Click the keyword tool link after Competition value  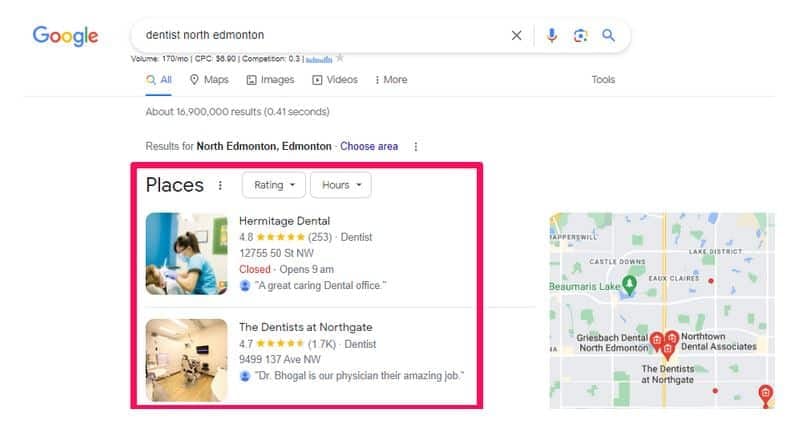[x=319, y=59]
